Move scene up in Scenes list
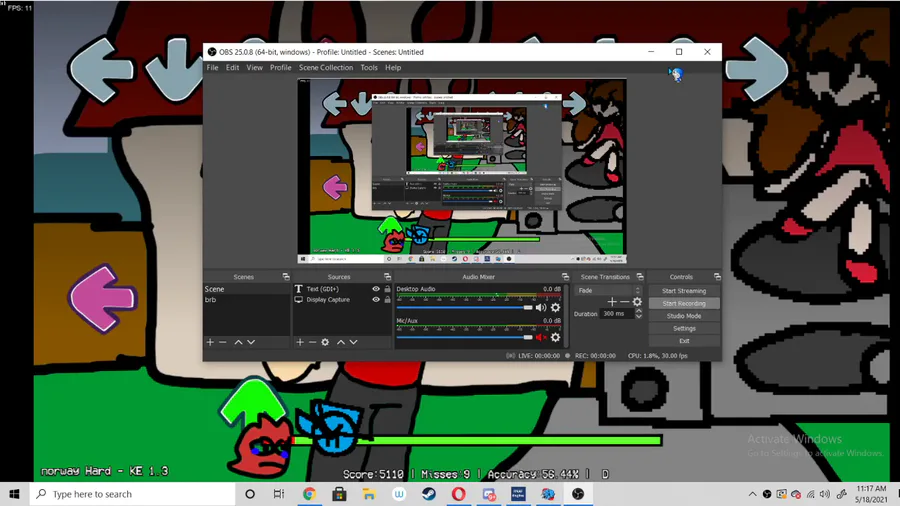This screenshot has width=900, height=506. (x=238, y=342)
